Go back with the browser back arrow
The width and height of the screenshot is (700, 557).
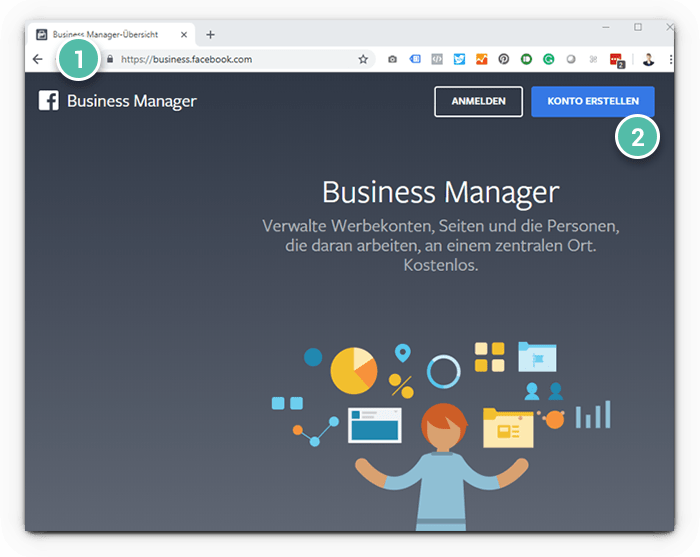point(38,60)
